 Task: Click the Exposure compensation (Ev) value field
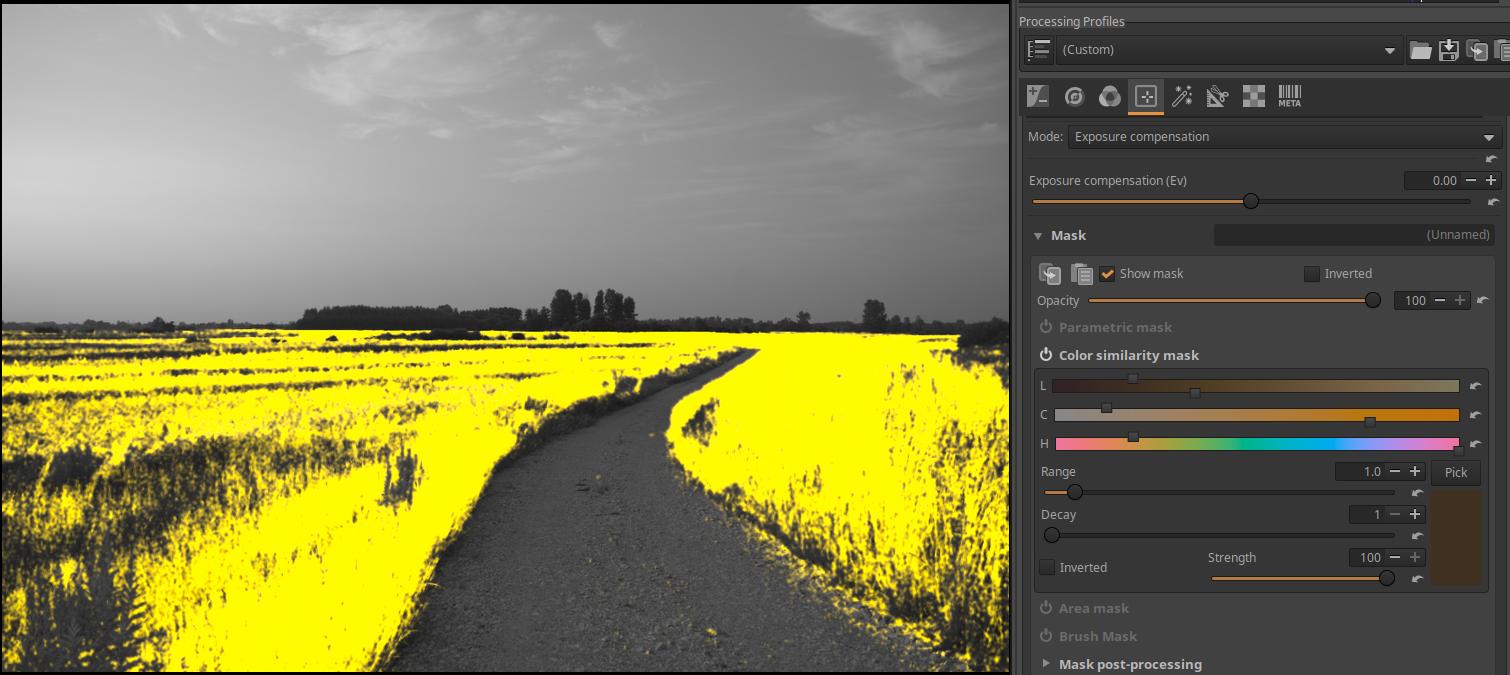coord(1431,181)
